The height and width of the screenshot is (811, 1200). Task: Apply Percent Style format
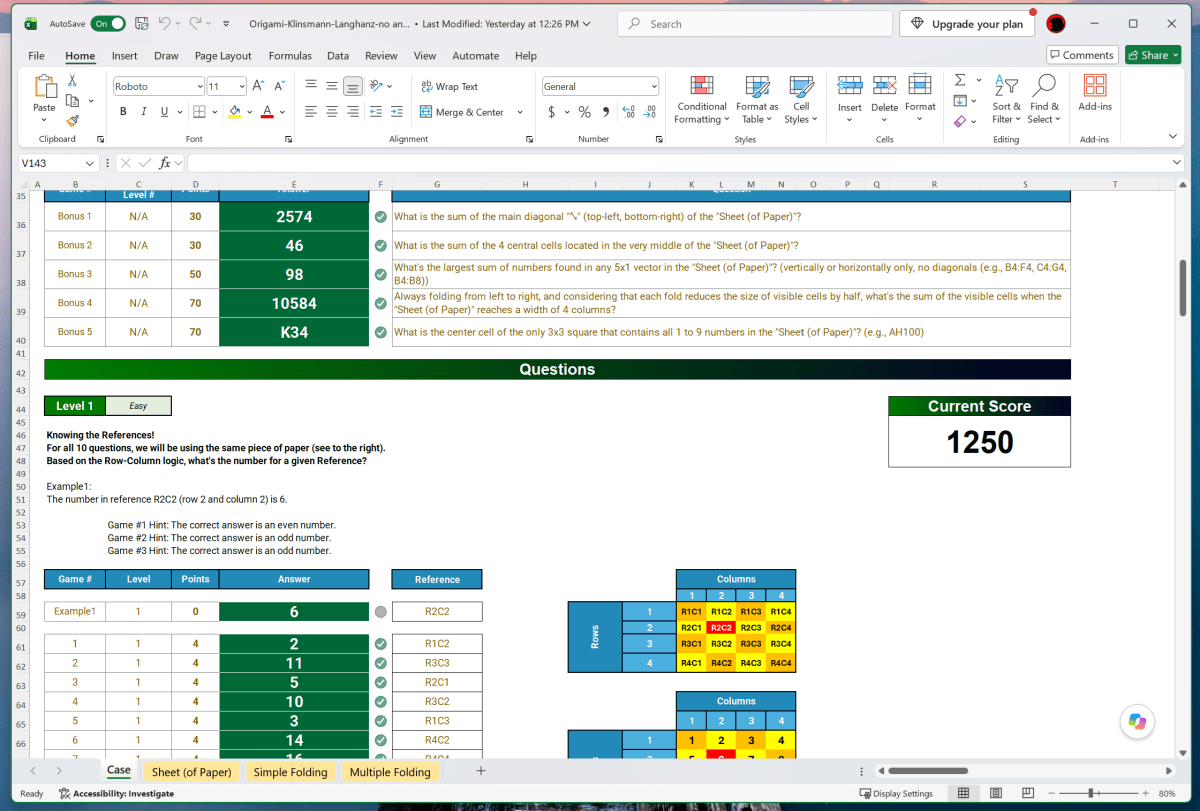point(585,112)
